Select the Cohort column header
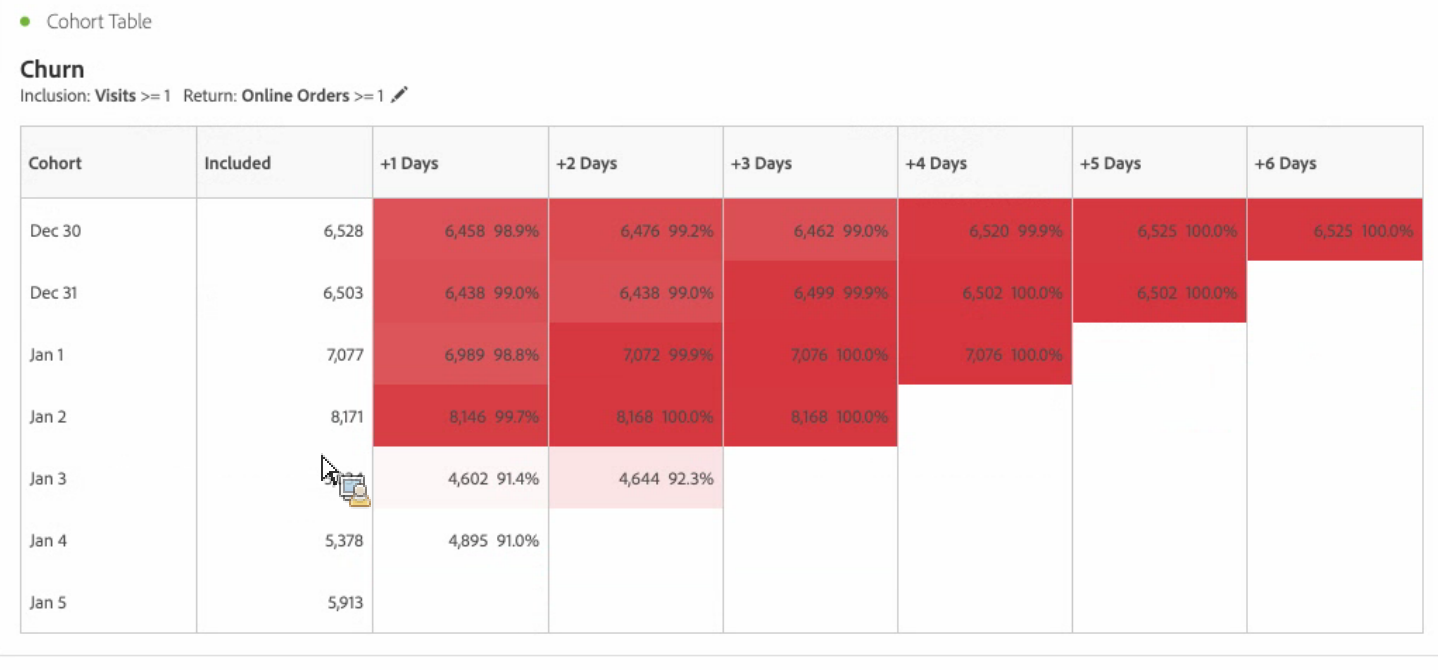The height and width of the screenshot is (670, 1438). pos(108,163)
